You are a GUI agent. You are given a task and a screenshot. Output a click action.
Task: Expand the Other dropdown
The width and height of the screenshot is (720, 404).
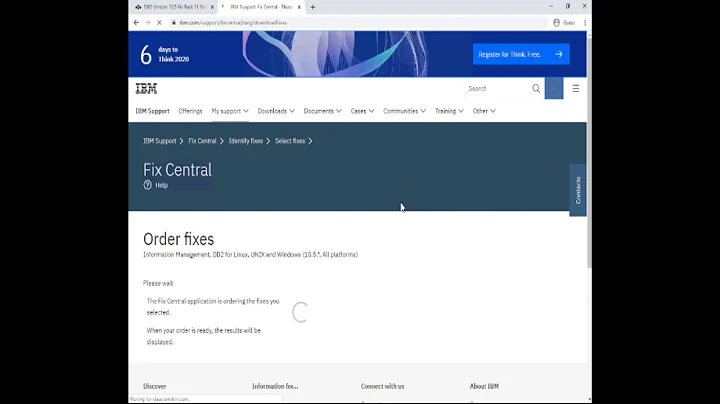pos(484,111)
